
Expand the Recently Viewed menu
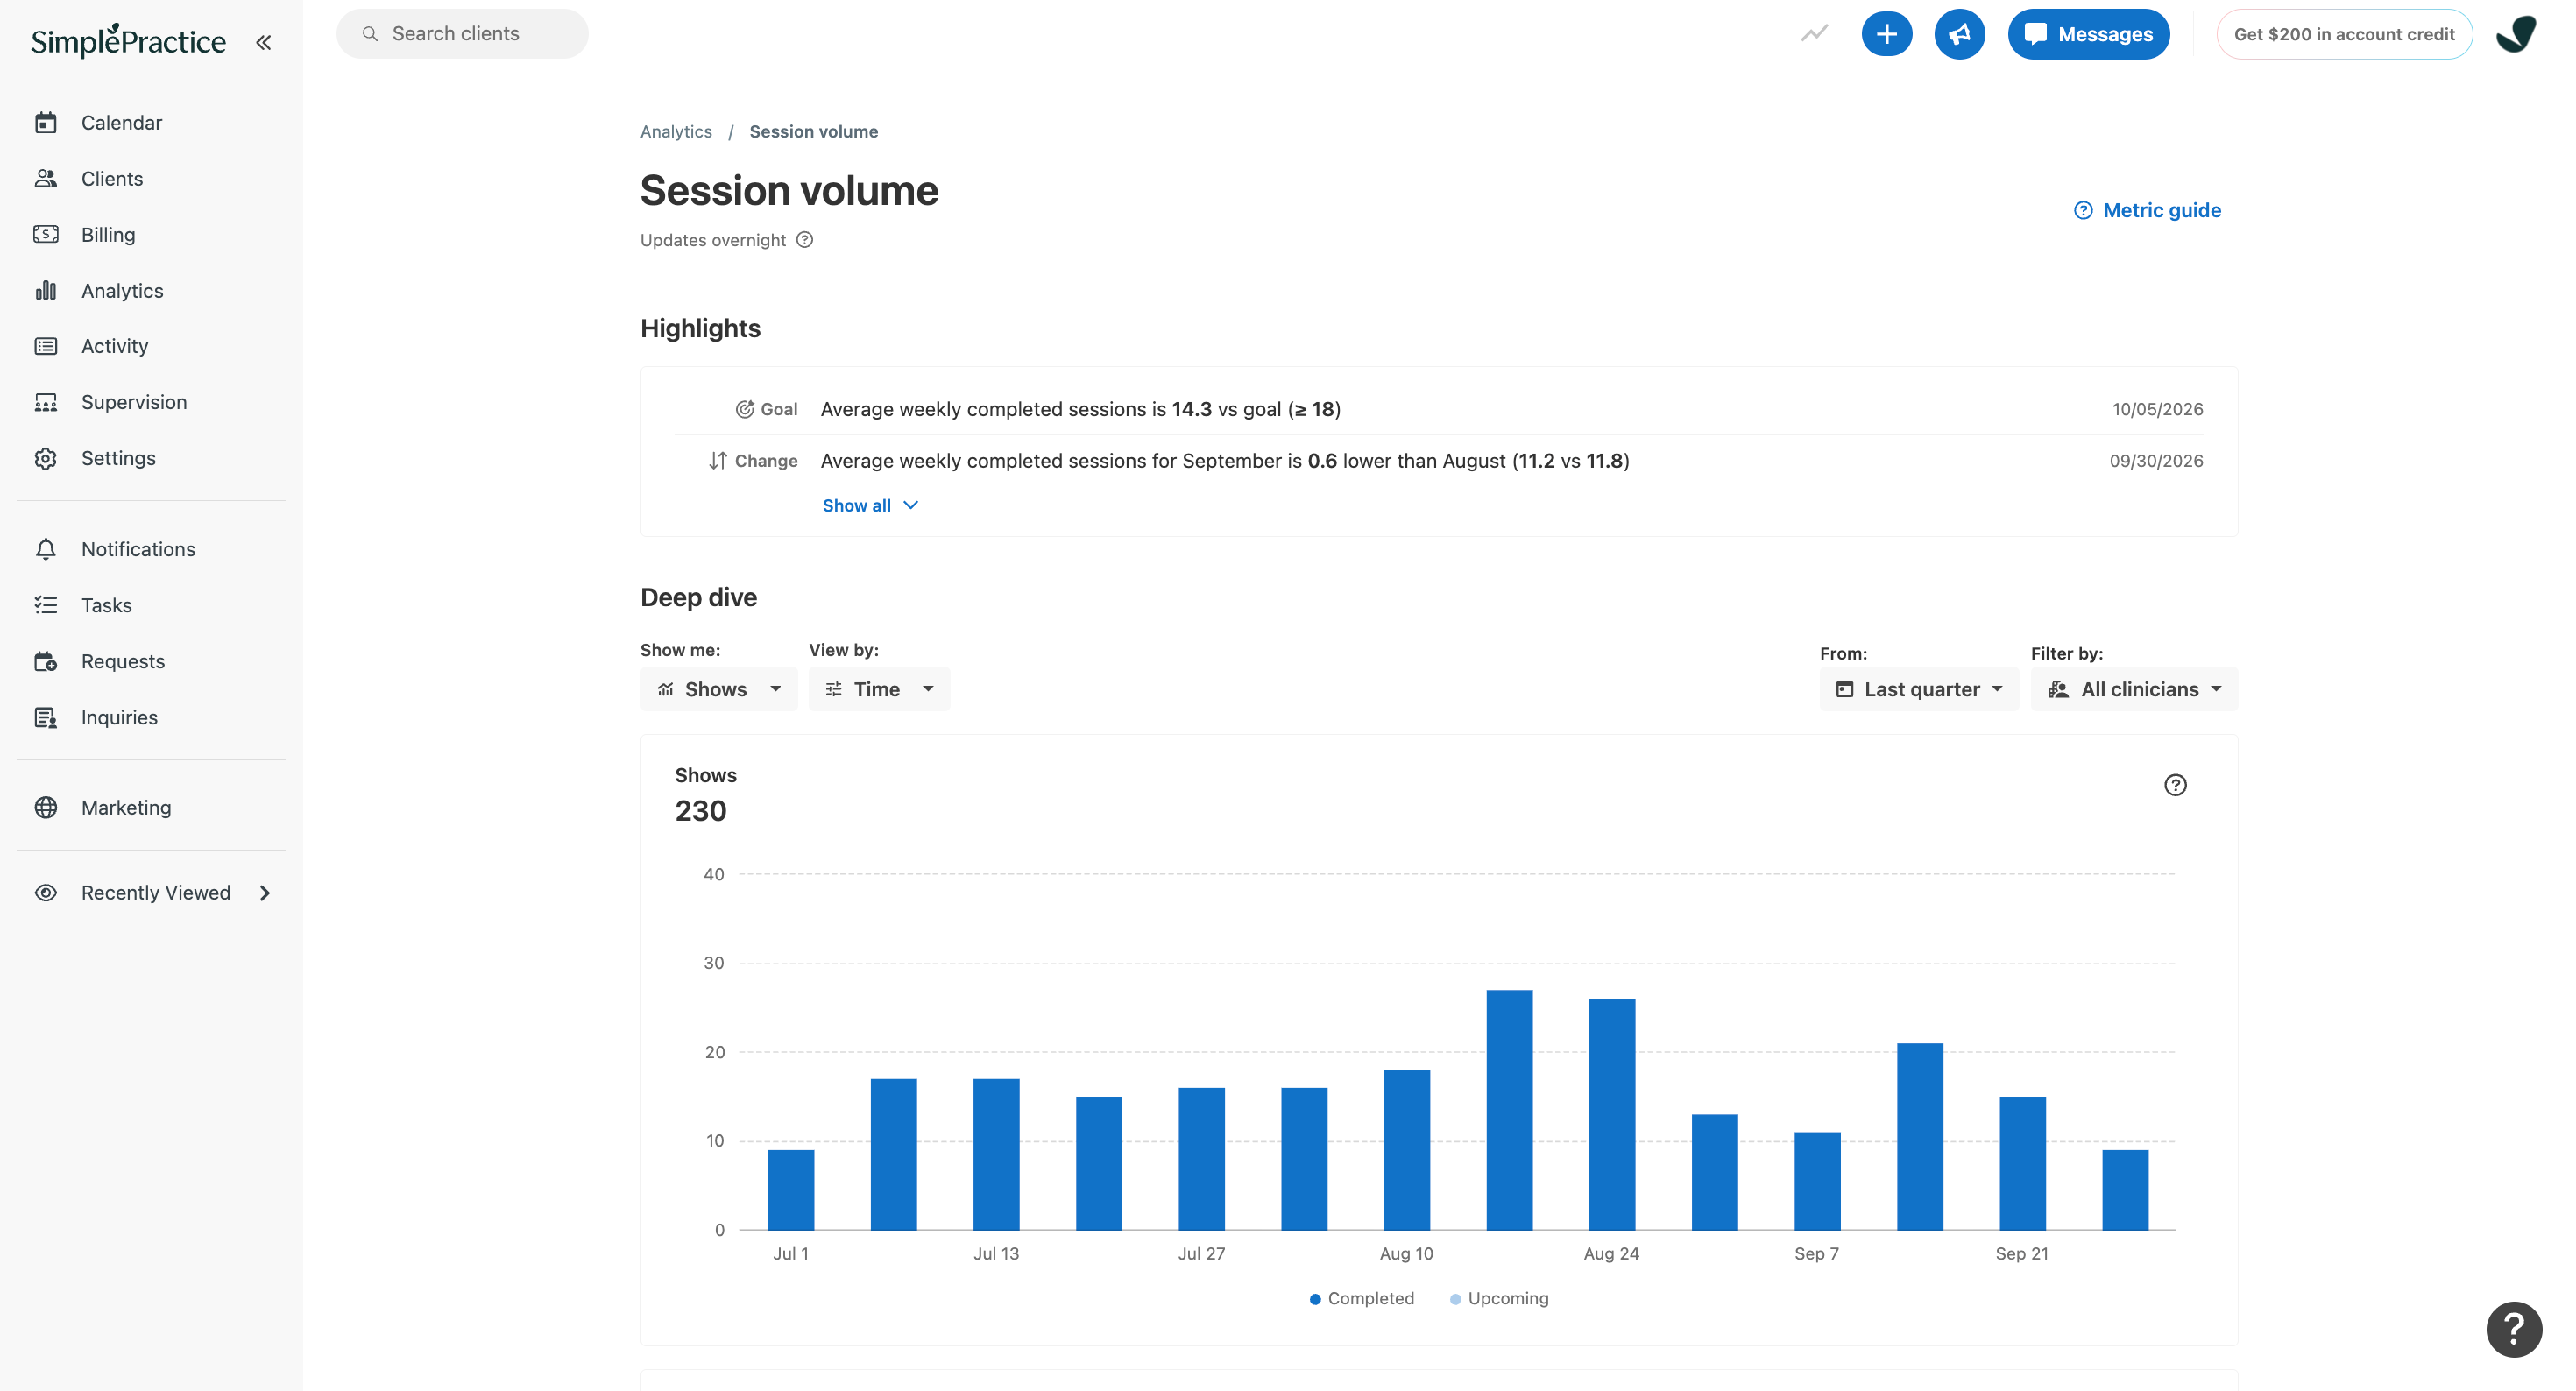[x=151, y=893]
